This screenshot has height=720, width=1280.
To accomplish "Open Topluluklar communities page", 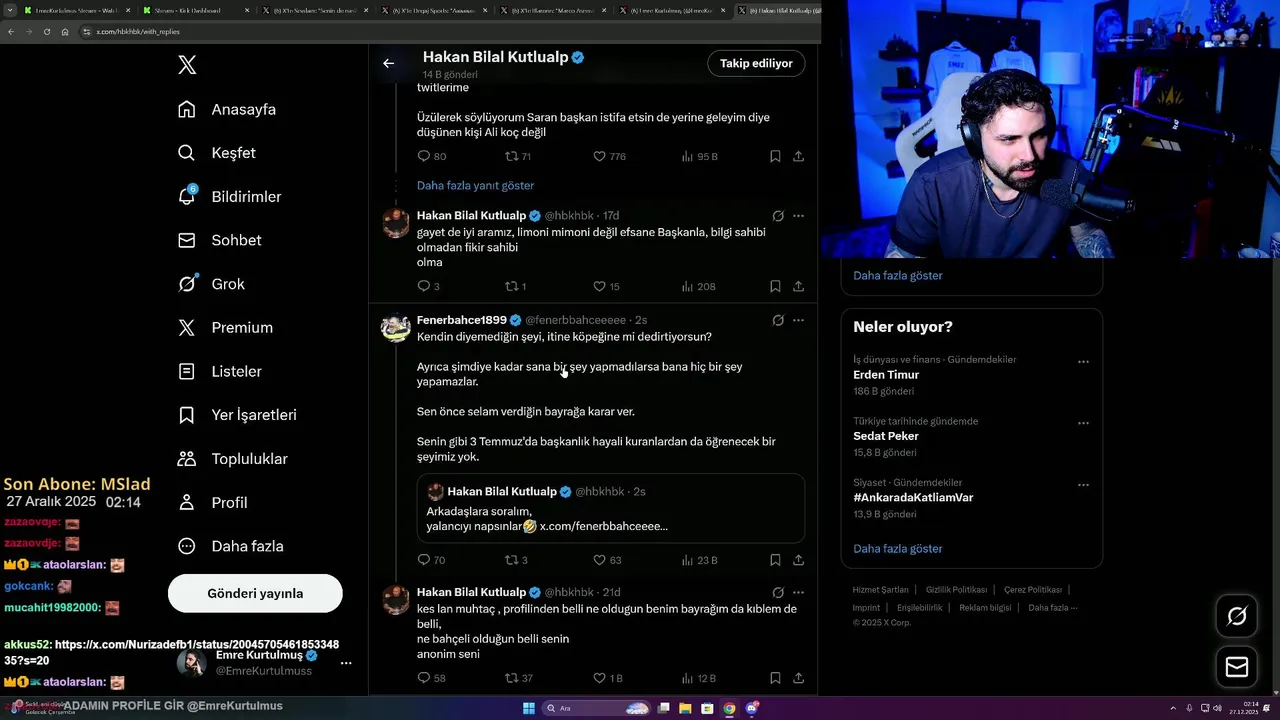I will click(x=232, y=459).
